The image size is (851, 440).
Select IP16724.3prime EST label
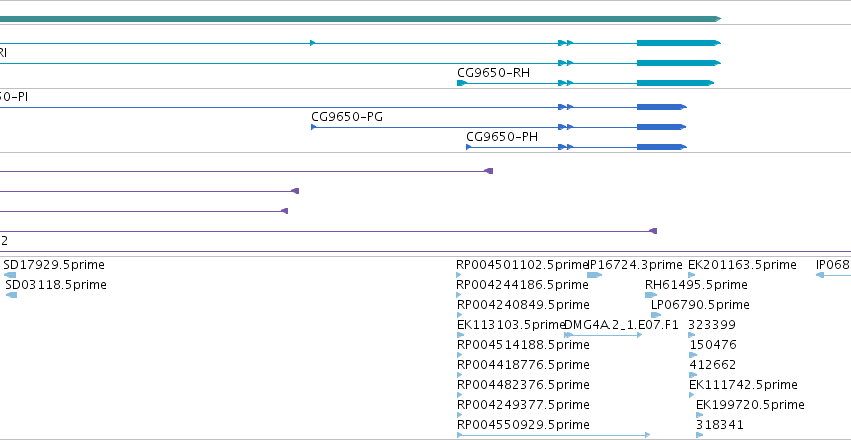point(636,265)
